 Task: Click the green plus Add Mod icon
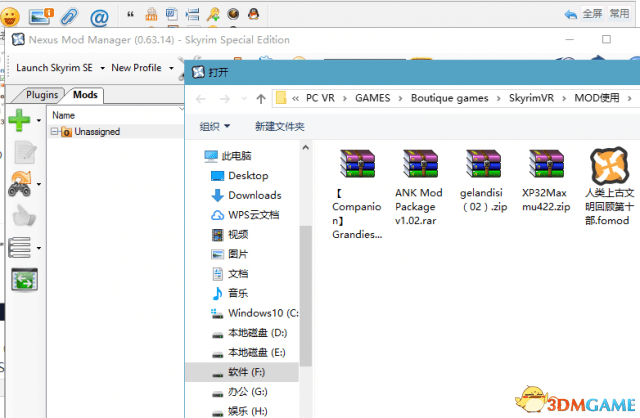click(x=19, y=120)
